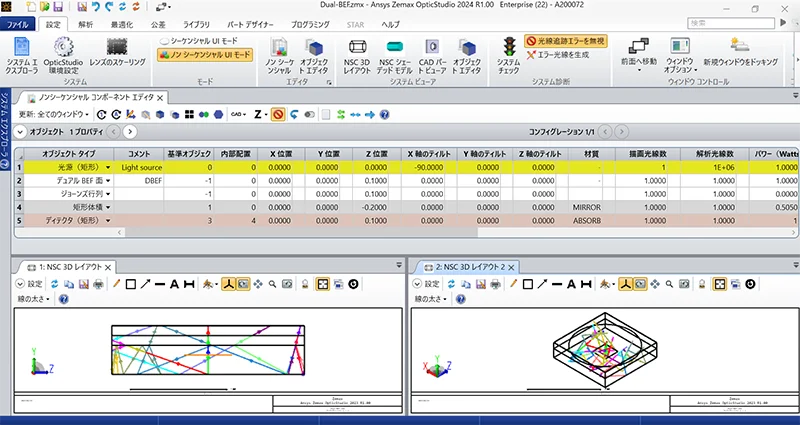800x425 pixels.
Task: Switch to the Optimize ribbon tab
Action: 122,24
